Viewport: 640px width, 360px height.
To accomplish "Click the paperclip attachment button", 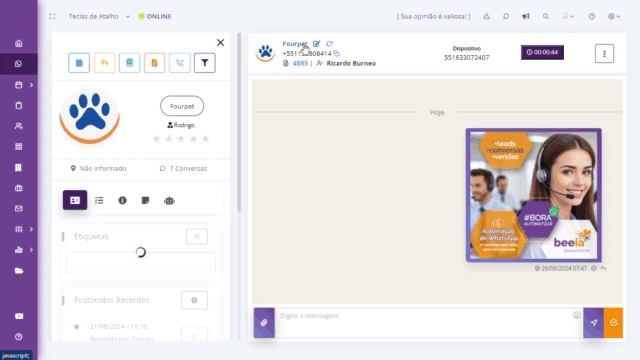I will (x=264, y=322).
